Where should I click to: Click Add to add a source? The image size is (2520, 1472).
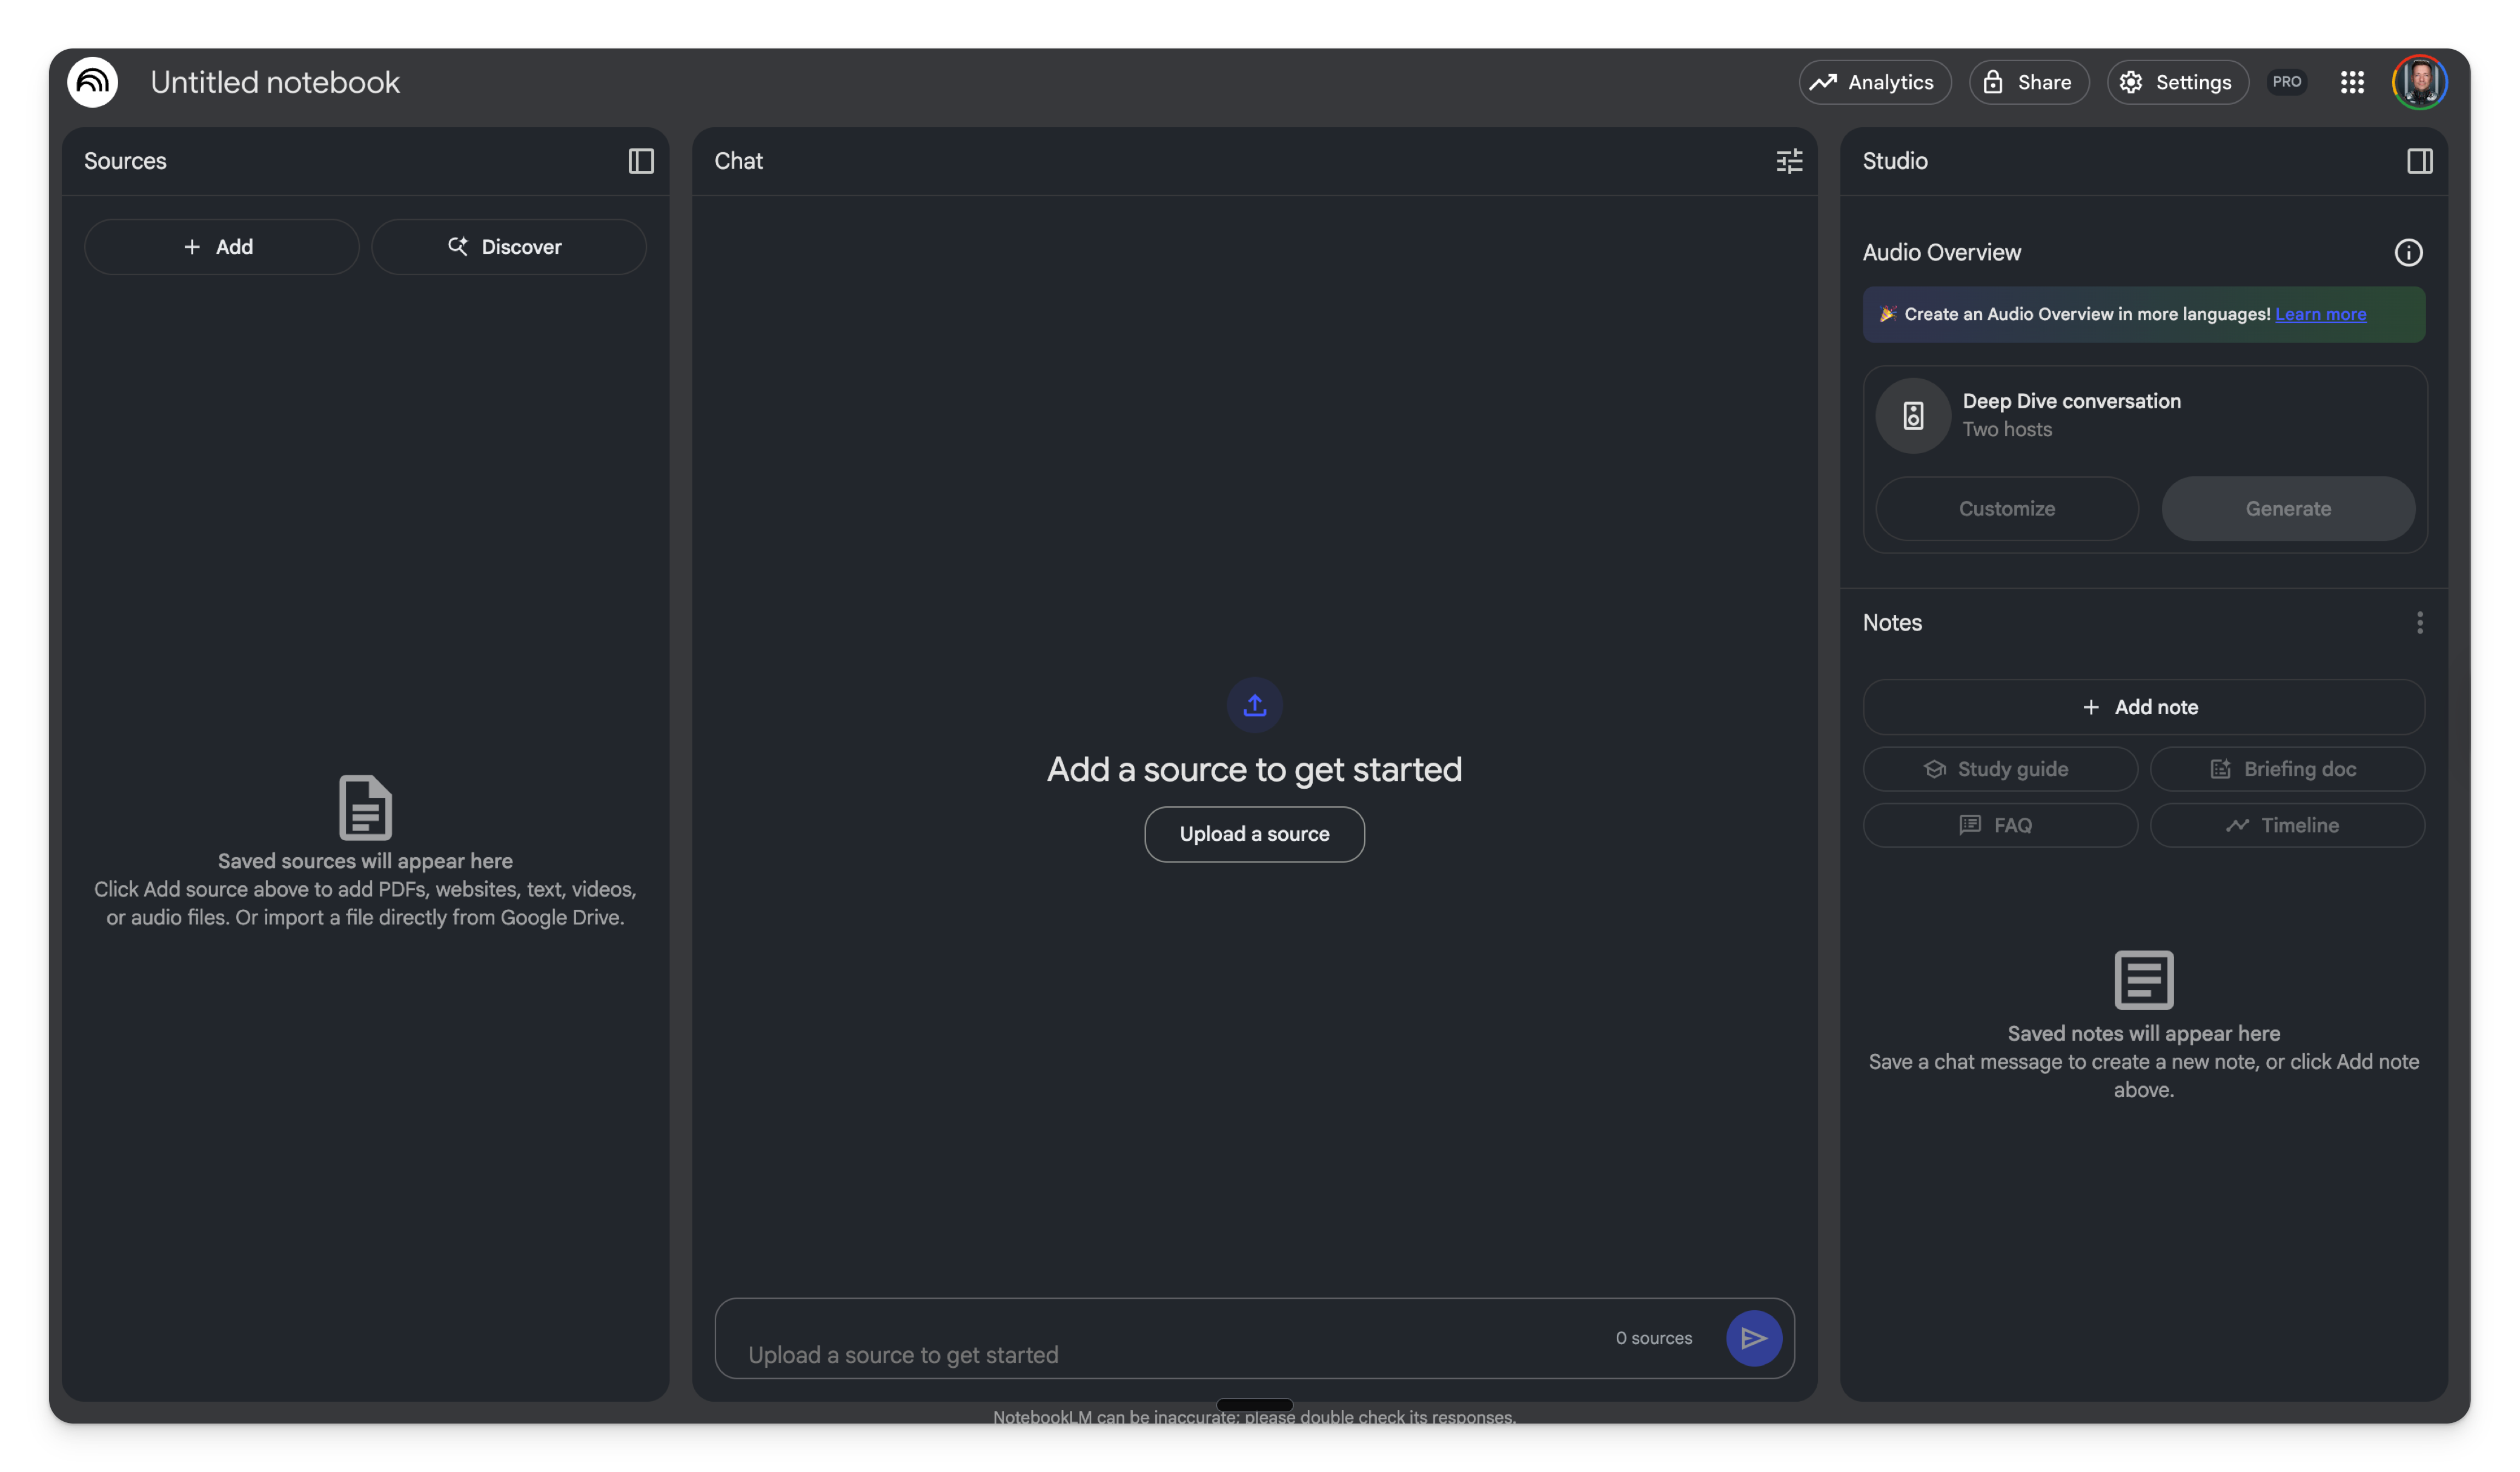click(221, 247)
